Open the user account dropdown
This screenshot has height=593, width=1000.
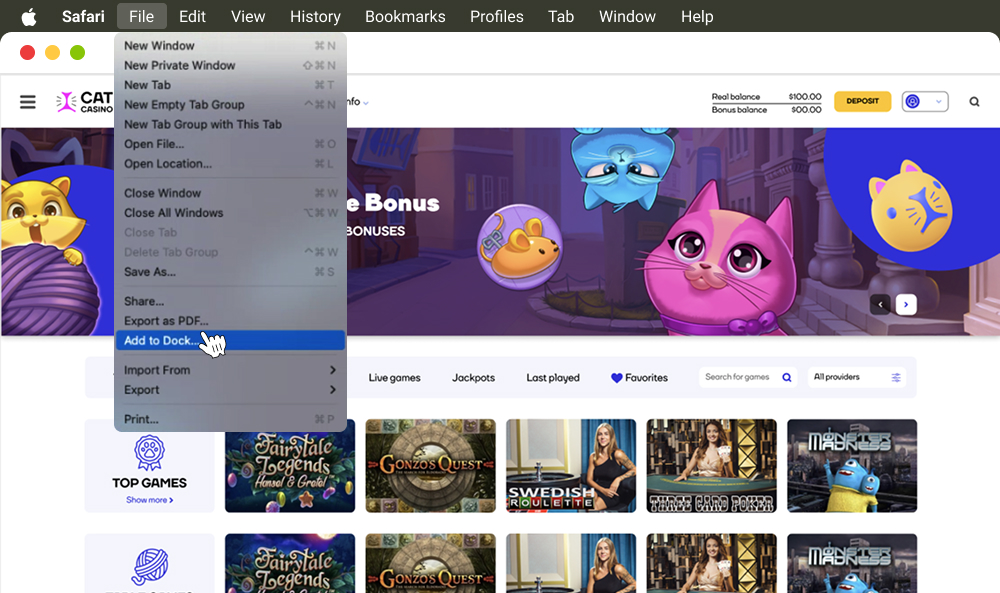924,102
